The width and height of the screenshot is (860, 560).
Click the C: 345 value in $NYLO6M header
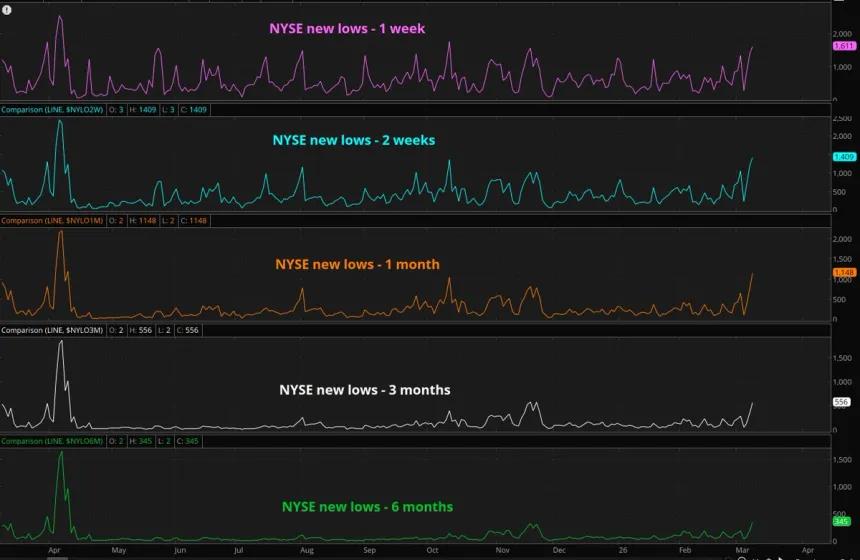(x=188, y=441)
